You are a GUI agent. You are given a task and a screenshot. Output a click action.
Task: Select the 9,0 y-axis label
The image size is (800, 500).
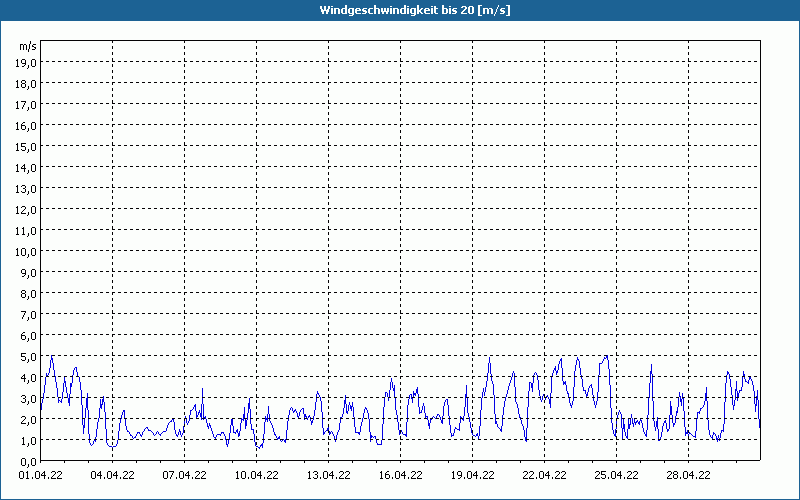click(29, 273)
